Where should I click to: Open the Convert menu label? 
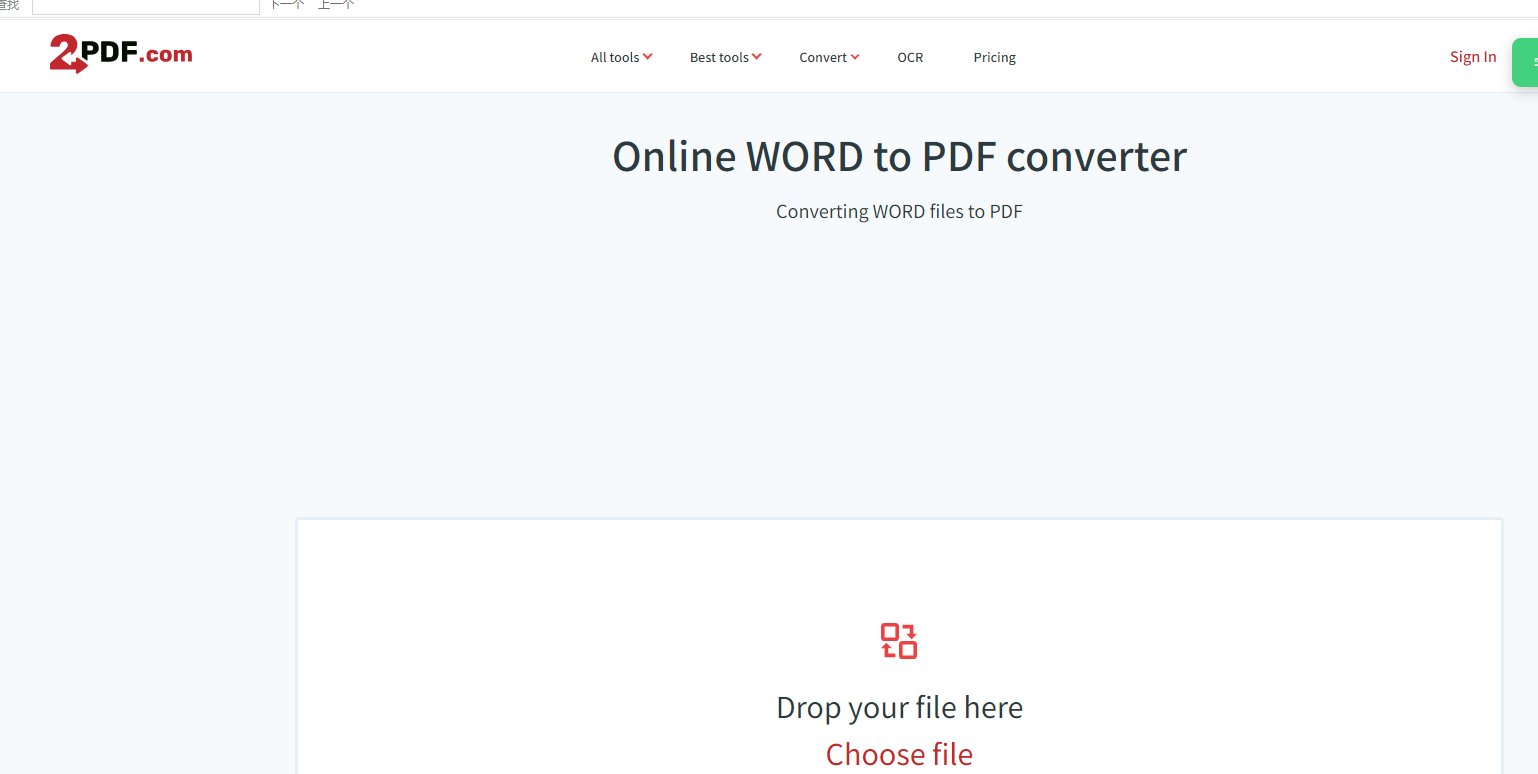tap(822, 58)
